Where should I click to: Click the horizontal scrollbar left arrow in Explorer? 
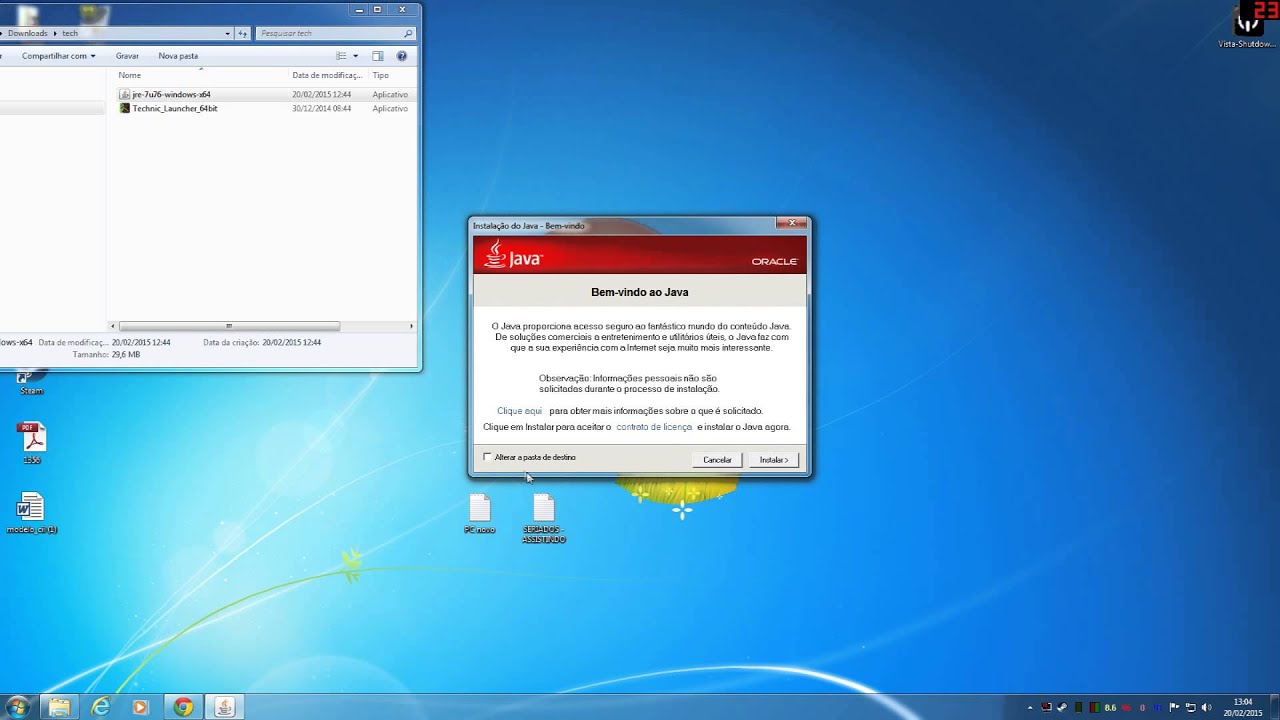[x=113, y=326]
